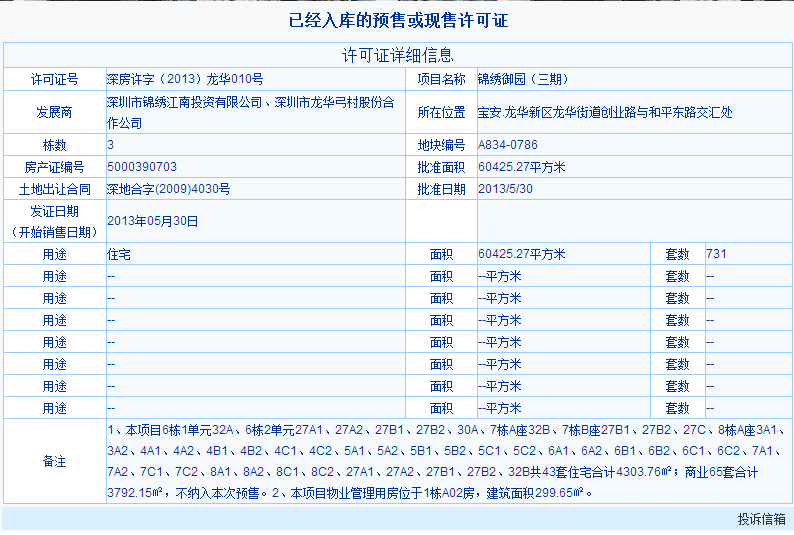The height and width of the screenshot is (535, 794).
Task: Click the page title 已经入库的预售或现售许可证
Action: (398, 21)
